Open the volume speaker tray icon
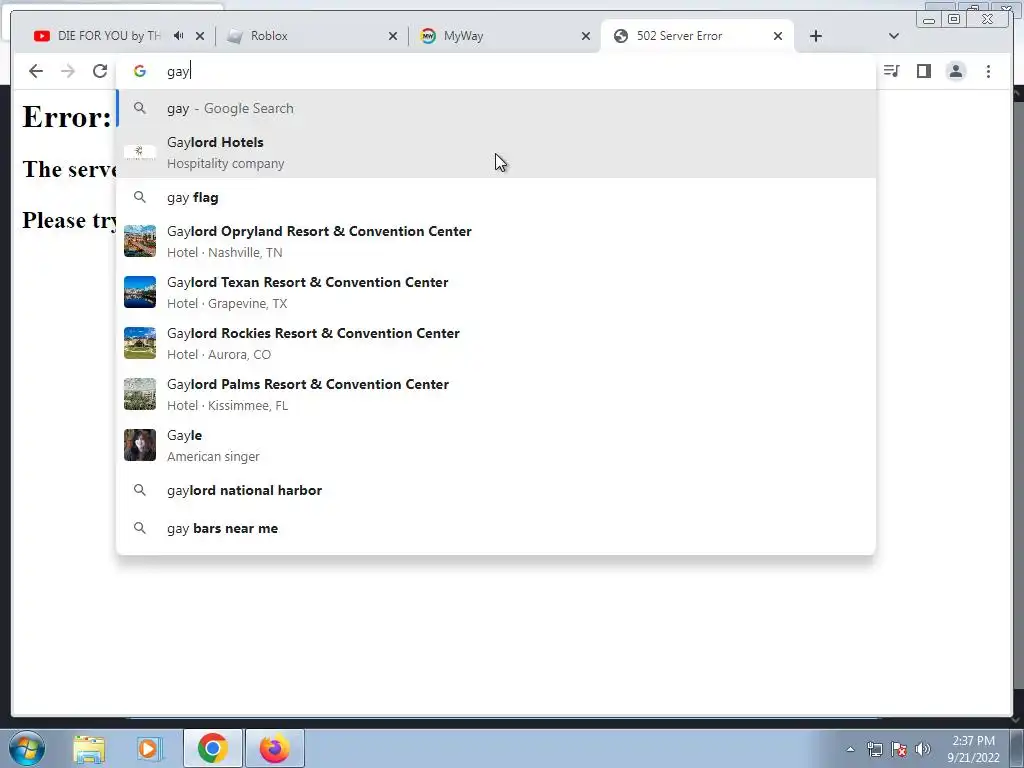 pyautogui.click(x=923, y=749)
